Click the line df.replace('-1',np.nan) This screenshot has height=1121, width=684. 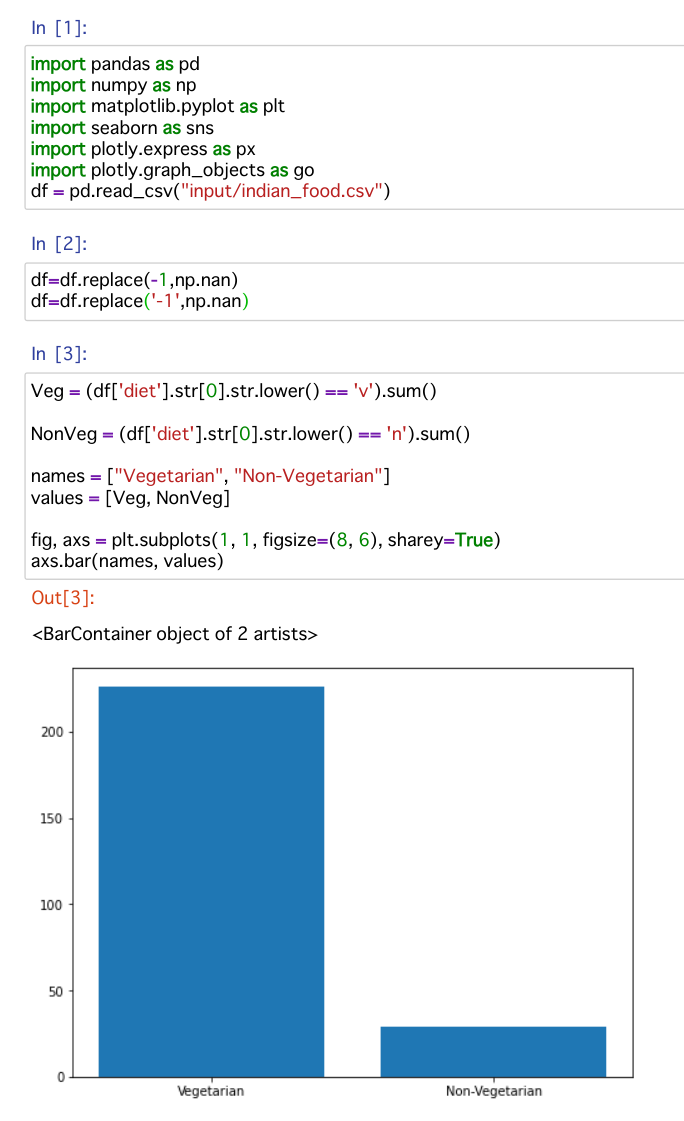click(139, 301)
